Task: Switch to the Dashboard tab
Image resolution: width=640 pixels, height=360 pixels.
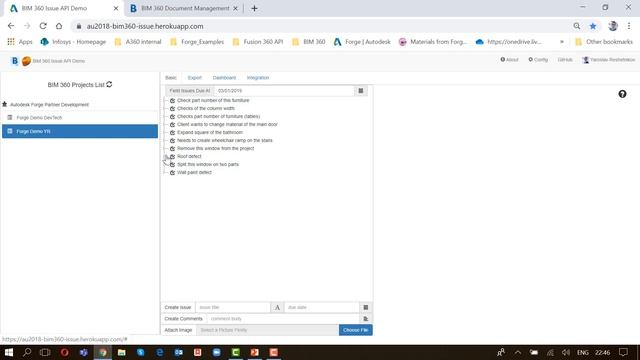Action: pyautogui.click(x=224, y=78)
